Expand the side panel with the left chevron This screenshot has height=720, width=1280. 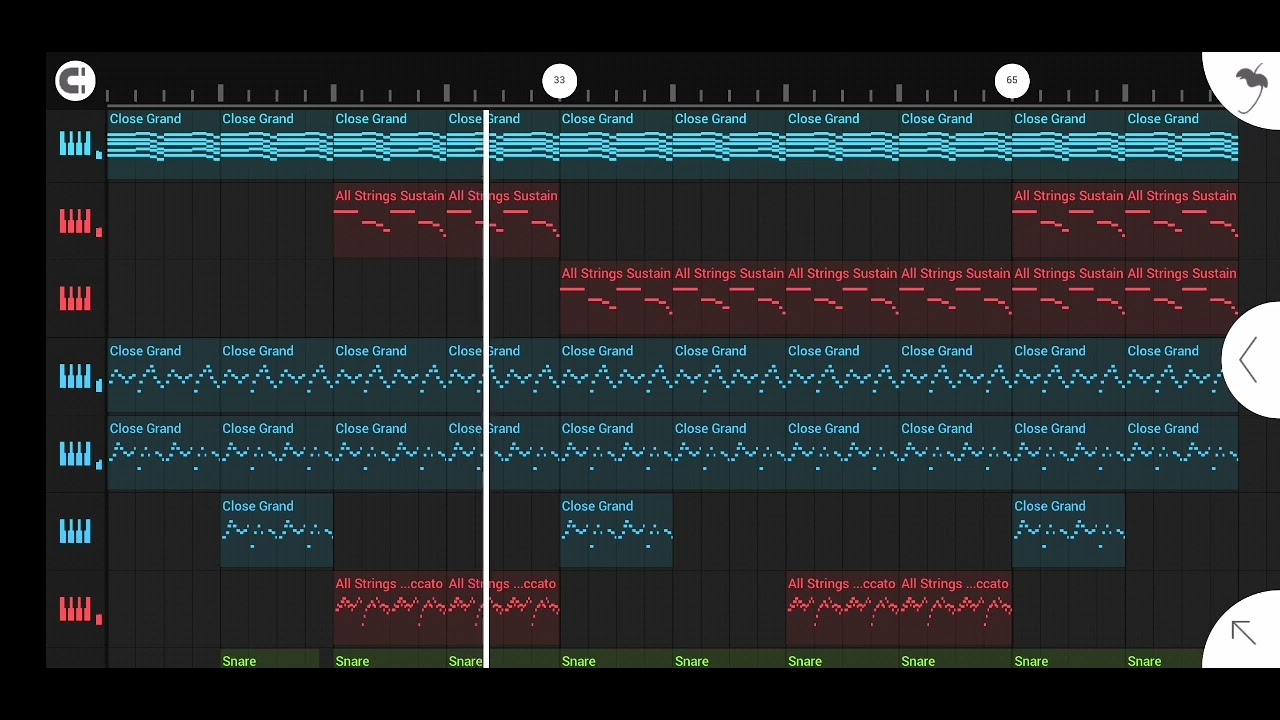[x=1248, y=360]
